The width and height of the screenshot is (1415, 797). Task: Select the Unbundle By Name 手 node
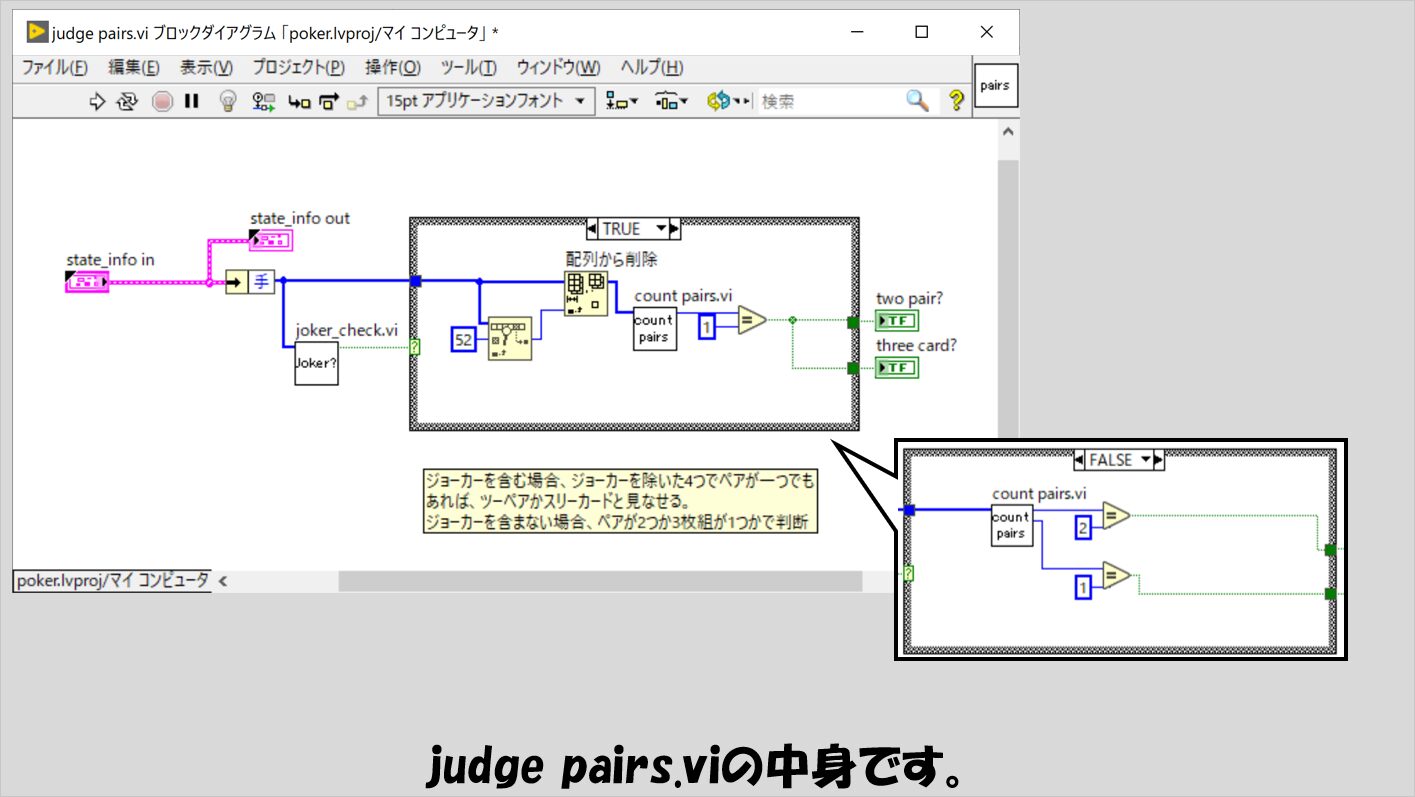[x=250, y=282]
